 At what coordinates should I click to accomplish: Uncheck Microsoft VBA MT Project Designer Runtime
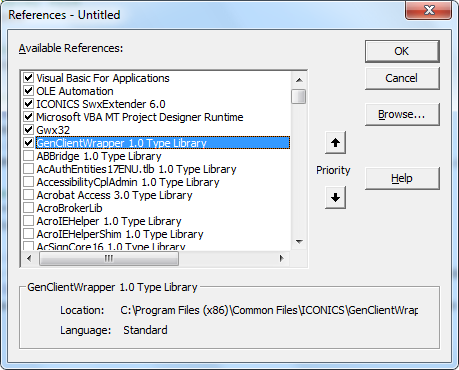(x=29, y=117)
